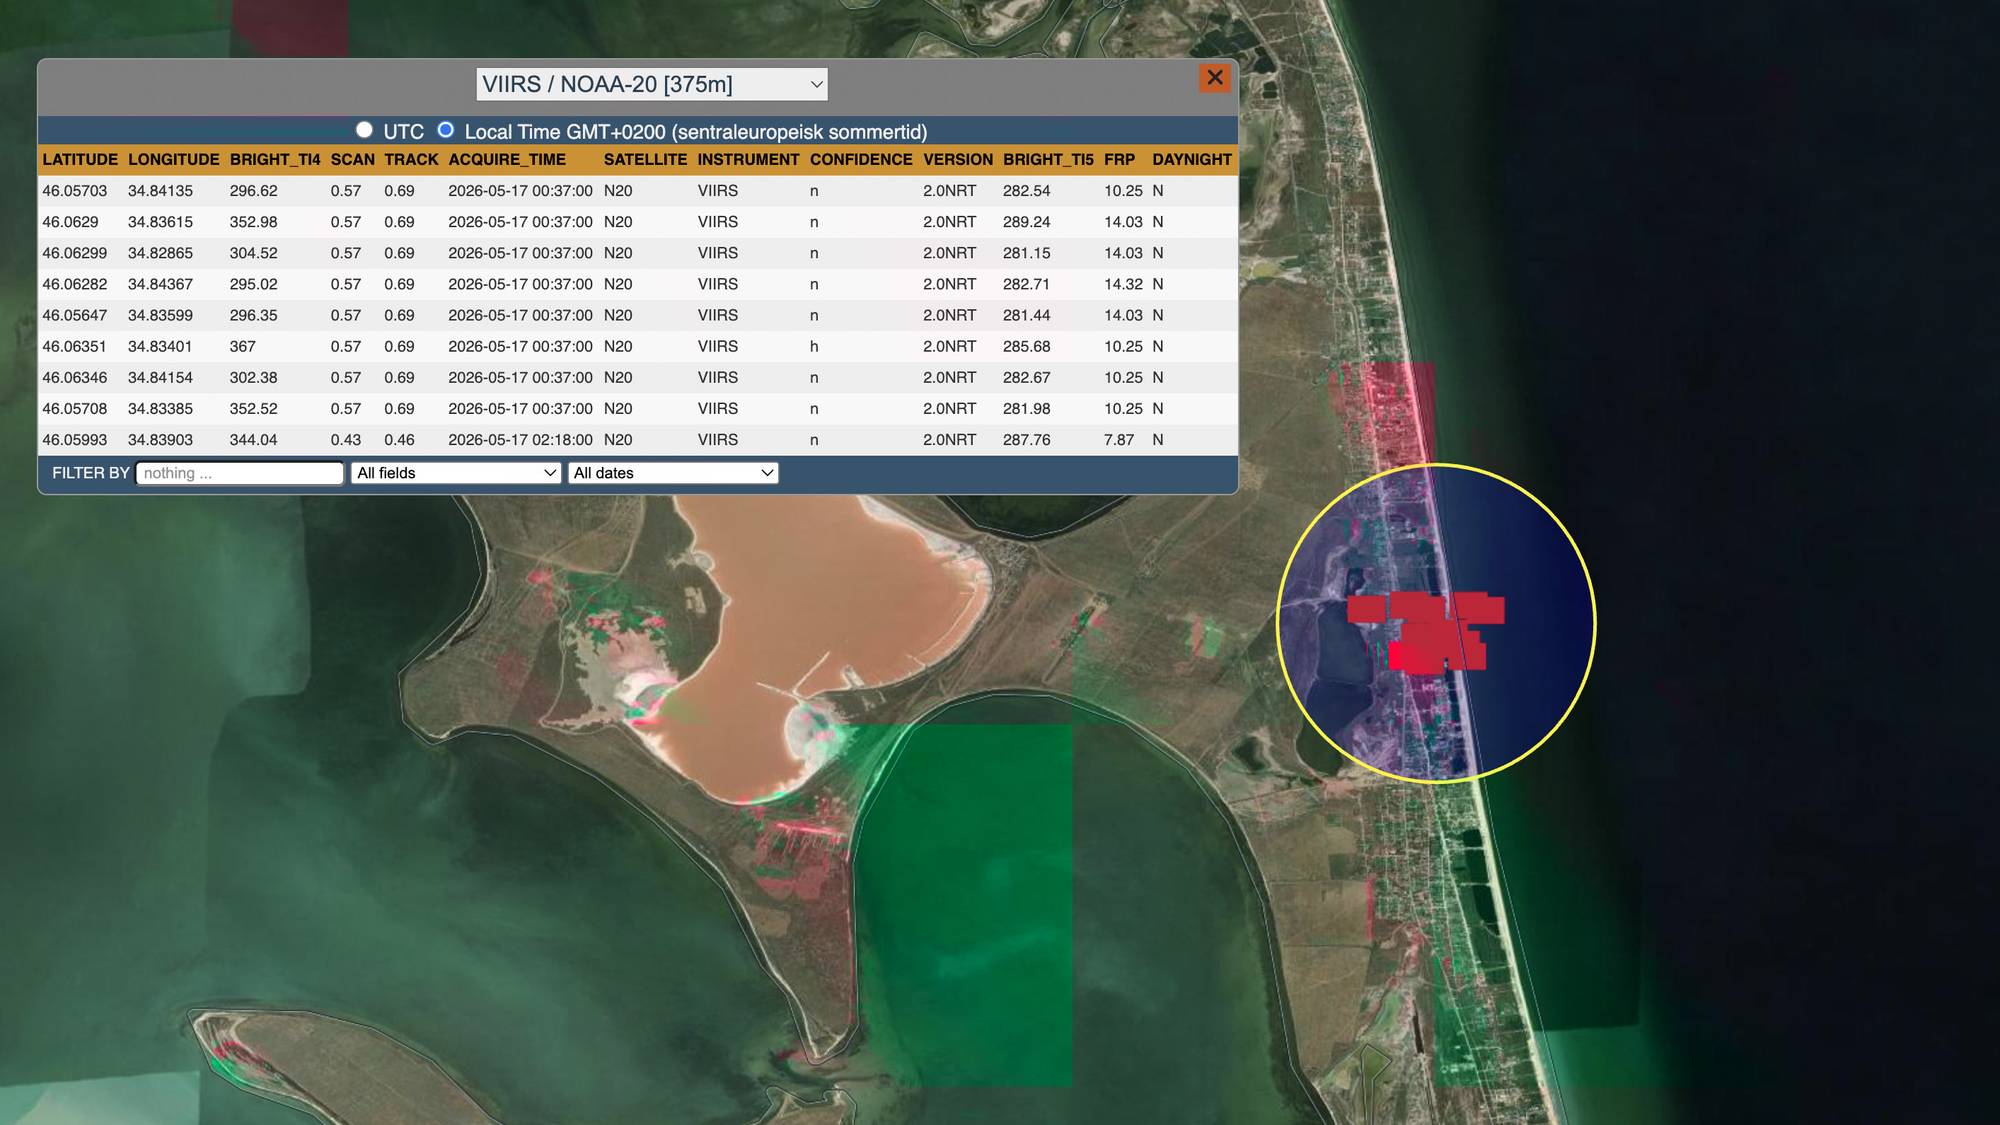The height and width of the screenshot is (1125, 2000).
Task: Focus the FILTER BY text input
Action: pyautogui.click(x=240, y=473)
